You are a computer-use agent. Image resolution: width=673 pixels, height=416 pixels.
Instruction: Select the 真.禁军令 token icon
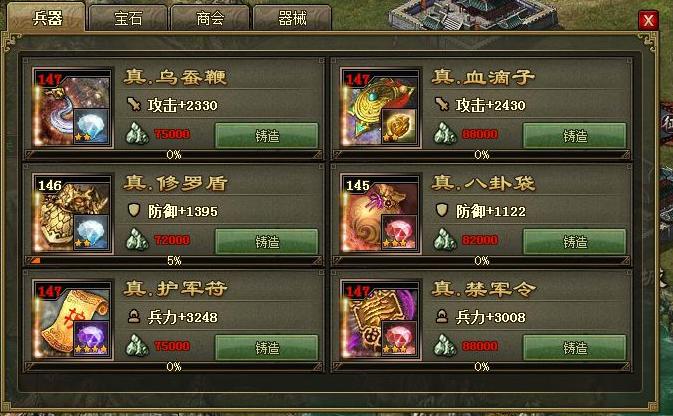[x=381, y=320]
